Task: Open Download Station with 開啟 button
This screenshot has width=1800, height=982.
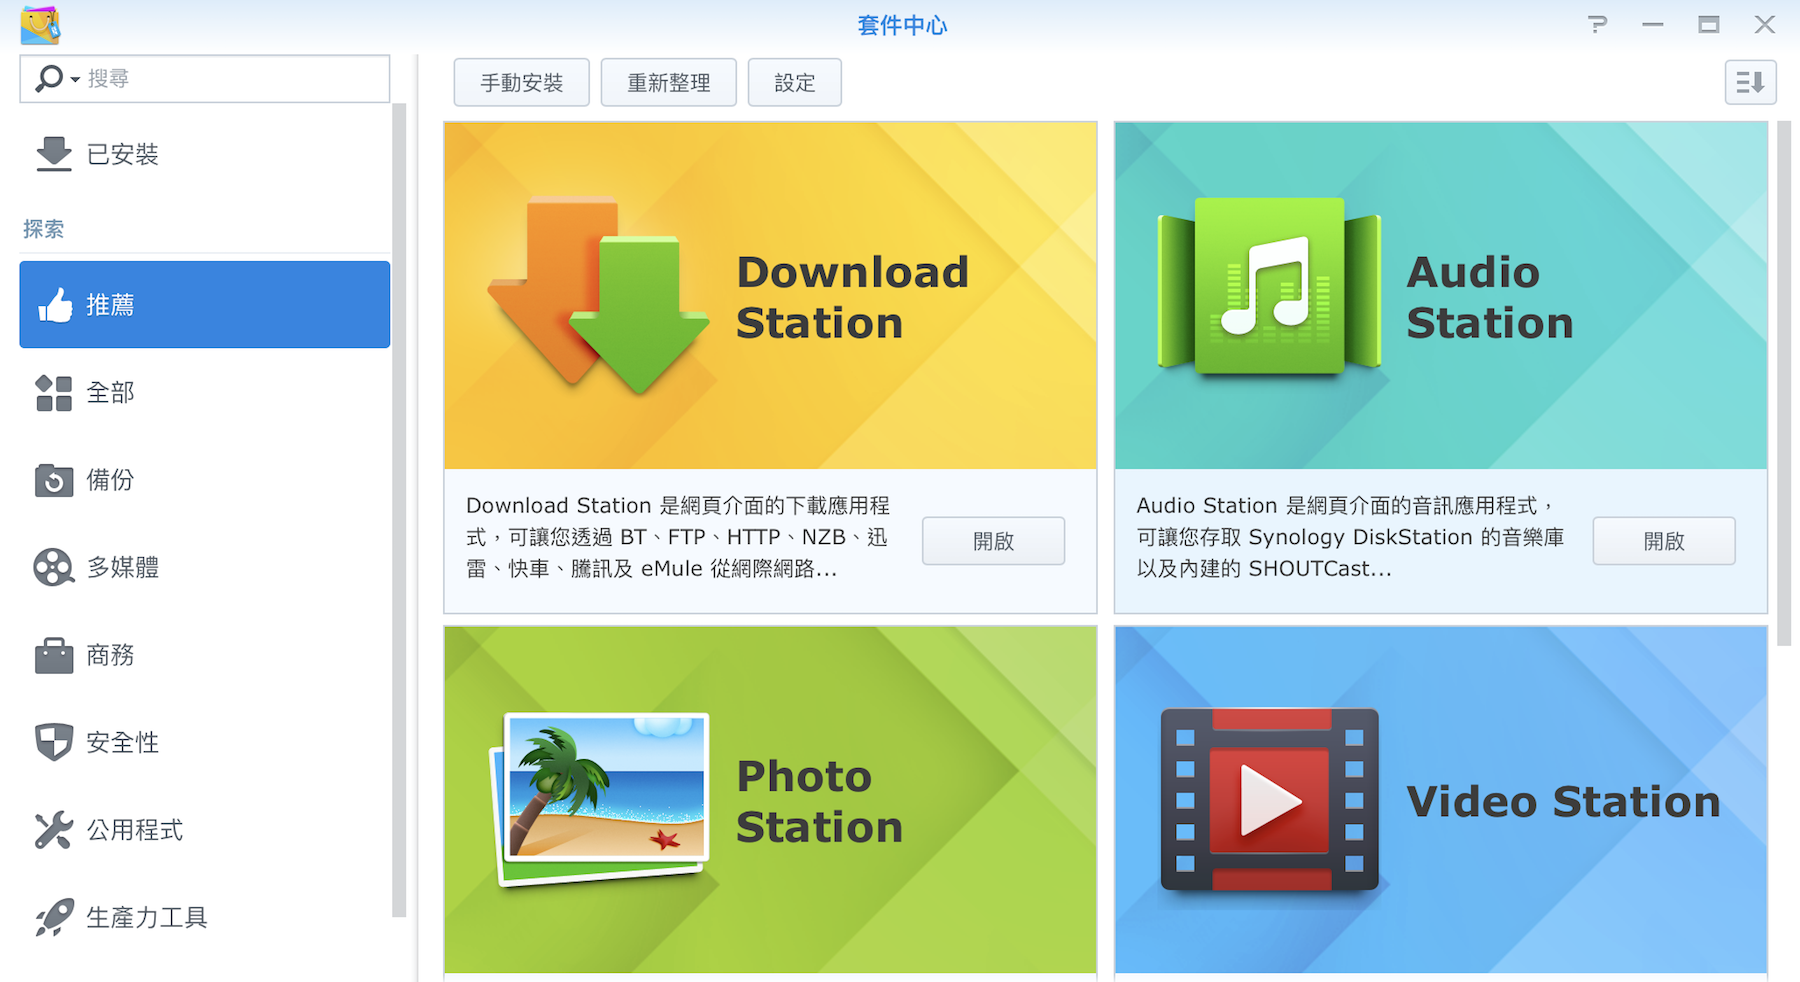Action: [x=992, y=541]
